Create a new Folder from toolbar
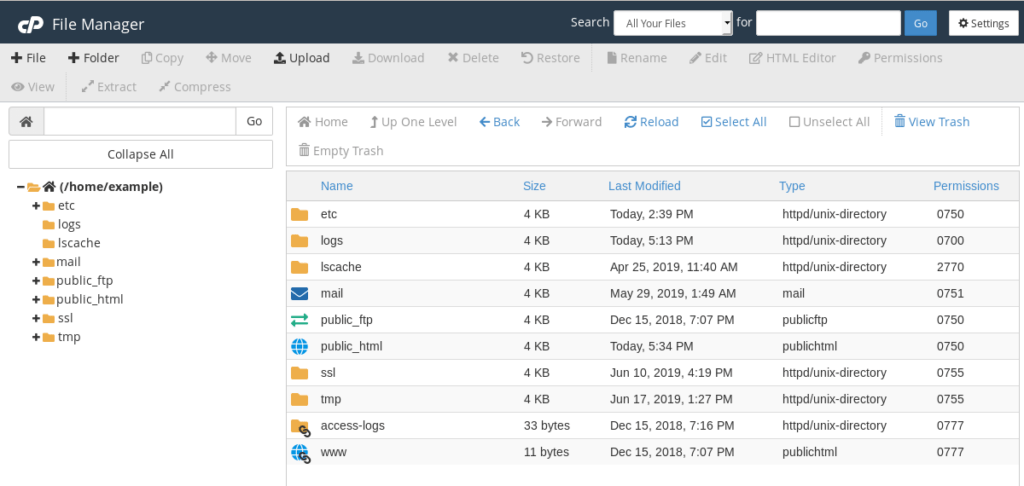 tap(93, 58)
